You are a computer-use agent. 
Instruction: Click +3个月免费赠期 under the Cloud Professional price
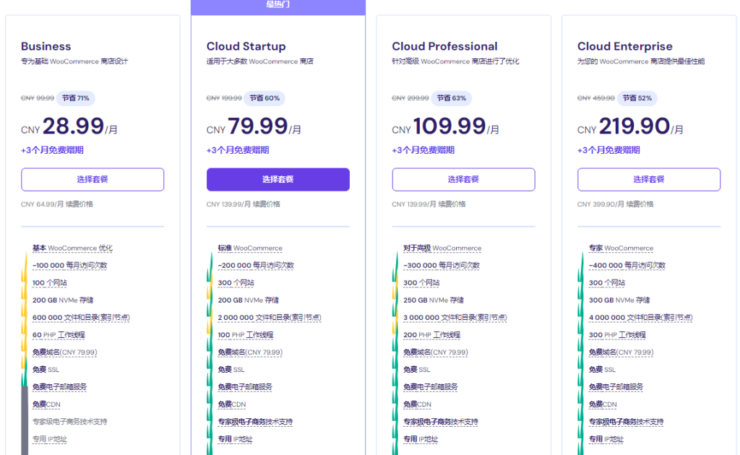[423, 150]
